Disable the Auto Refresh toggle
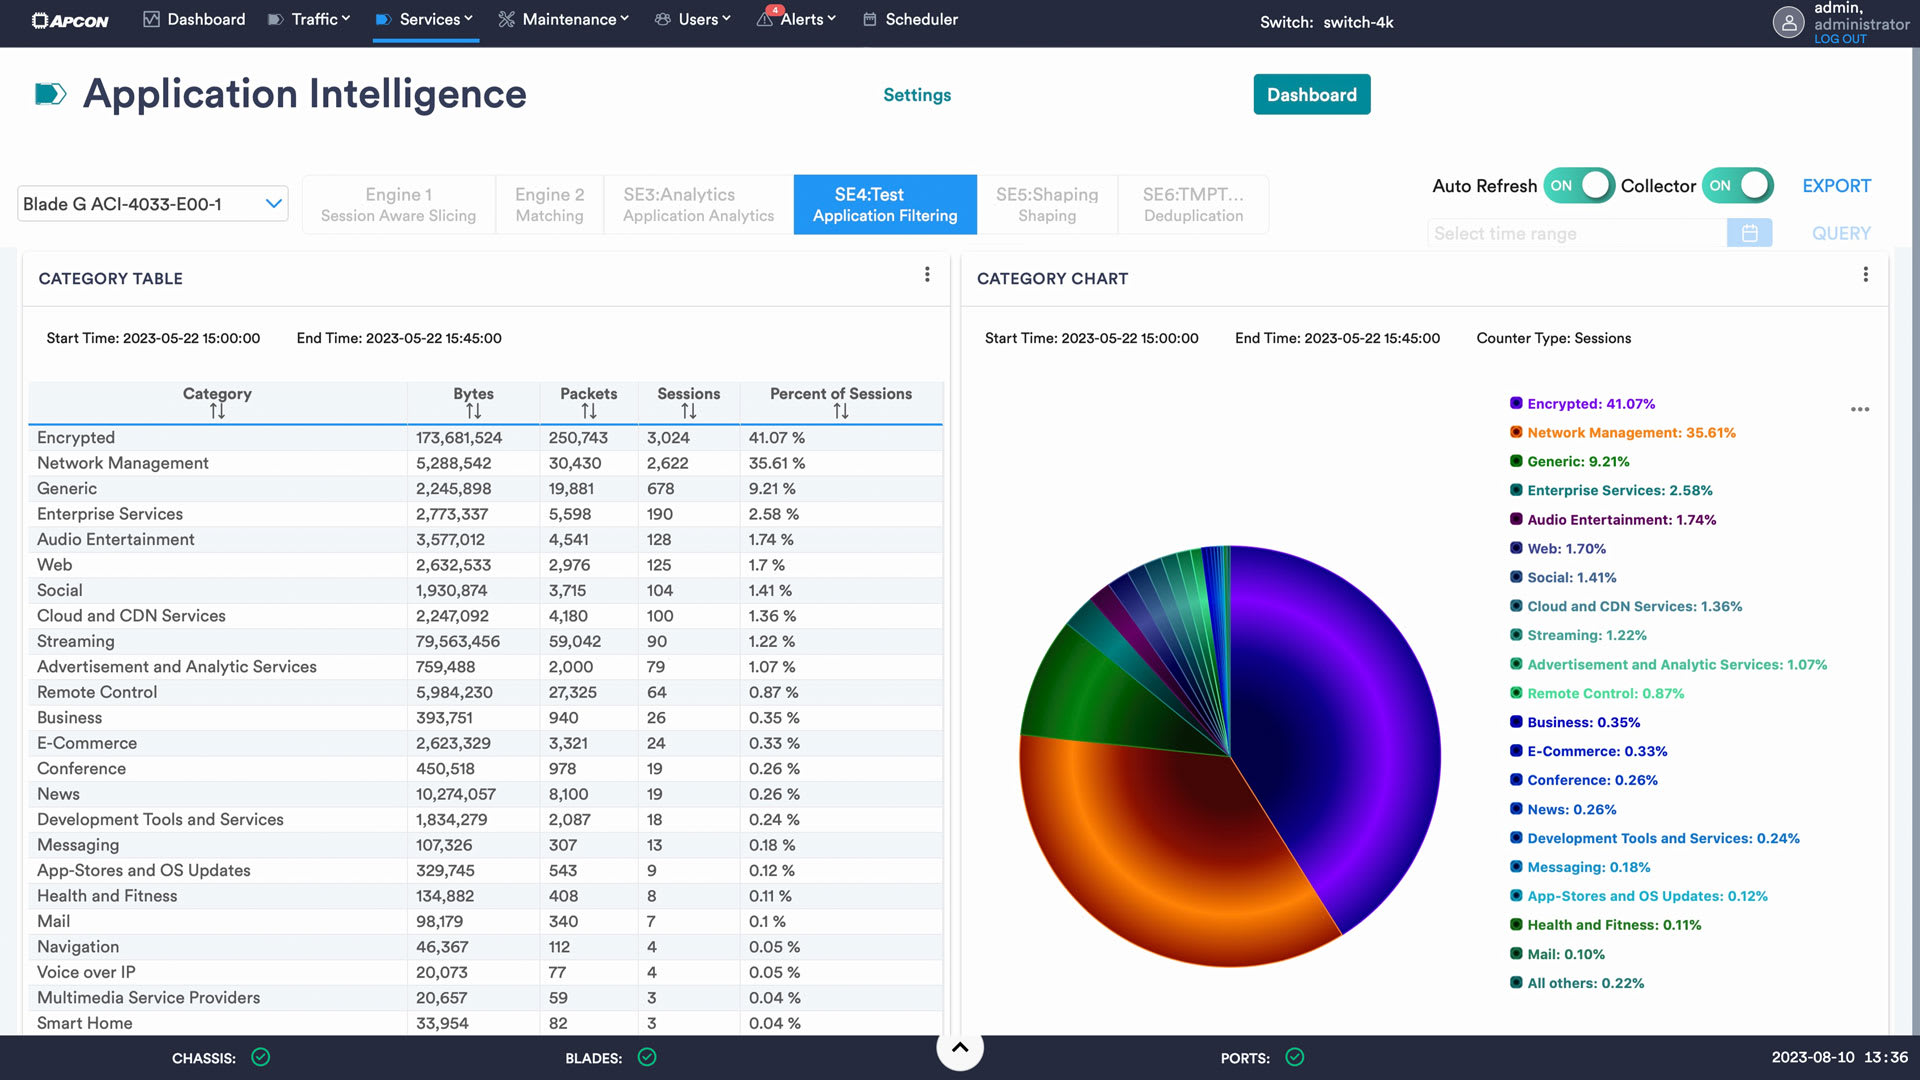 tap(1580, 185)
